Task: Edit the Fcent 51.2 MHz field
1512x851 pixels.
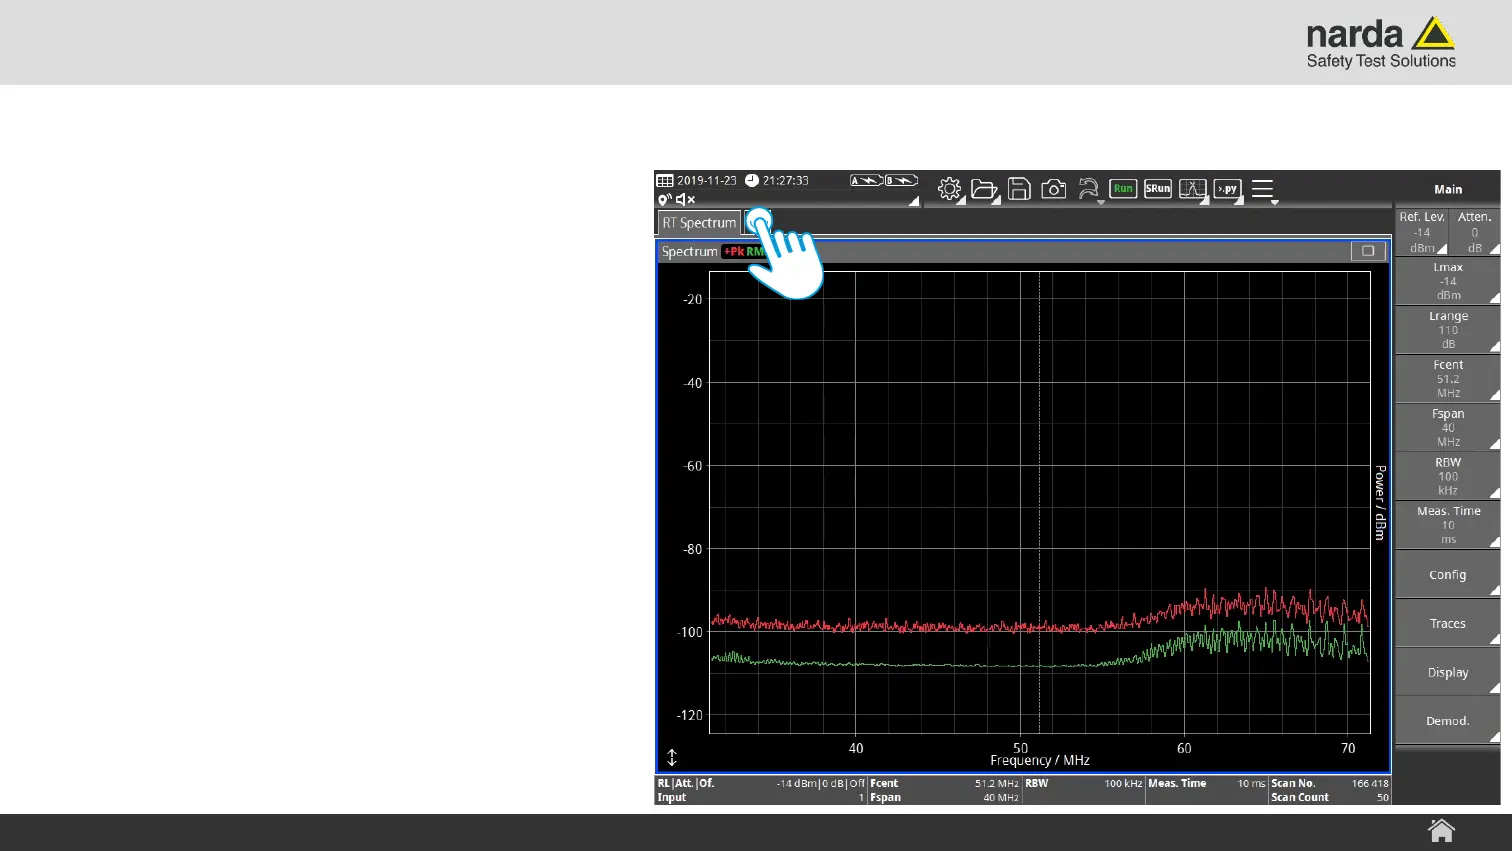Action: pyautogui.click(x=1447, y=379)
